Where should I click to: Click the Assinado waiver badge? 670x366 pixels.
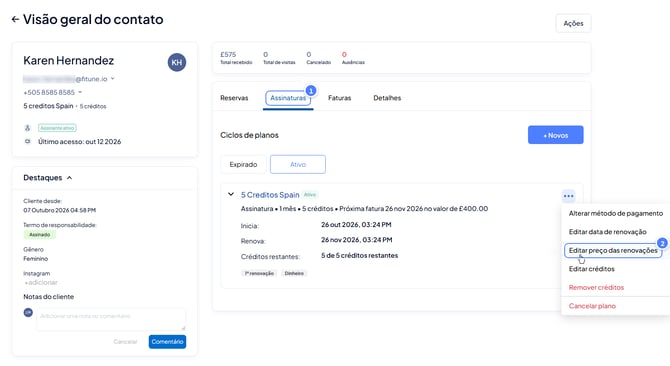(x=40, y=234)
